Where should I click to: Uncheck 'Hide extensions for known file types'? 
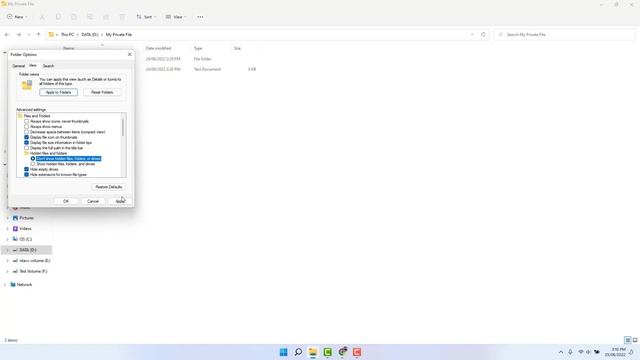pyautogui.click(x=27, y=174)
